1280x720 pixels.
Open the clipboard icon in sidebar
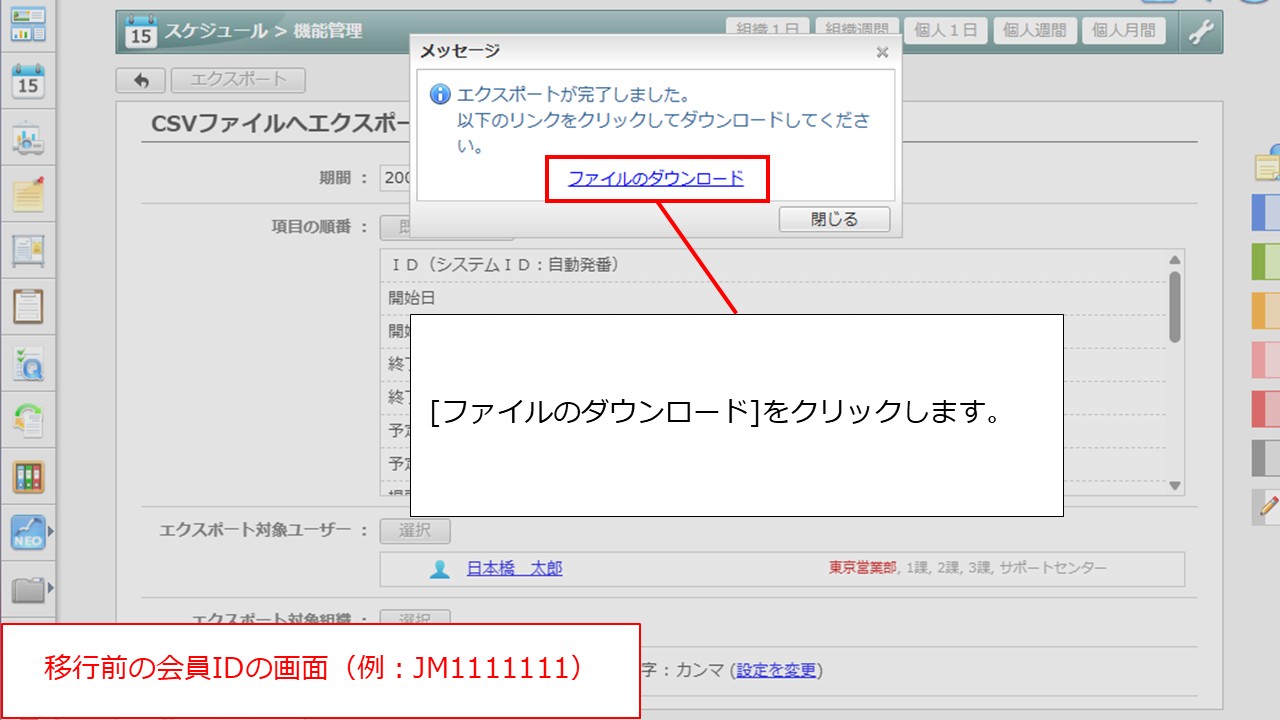(x=28, y=306)
